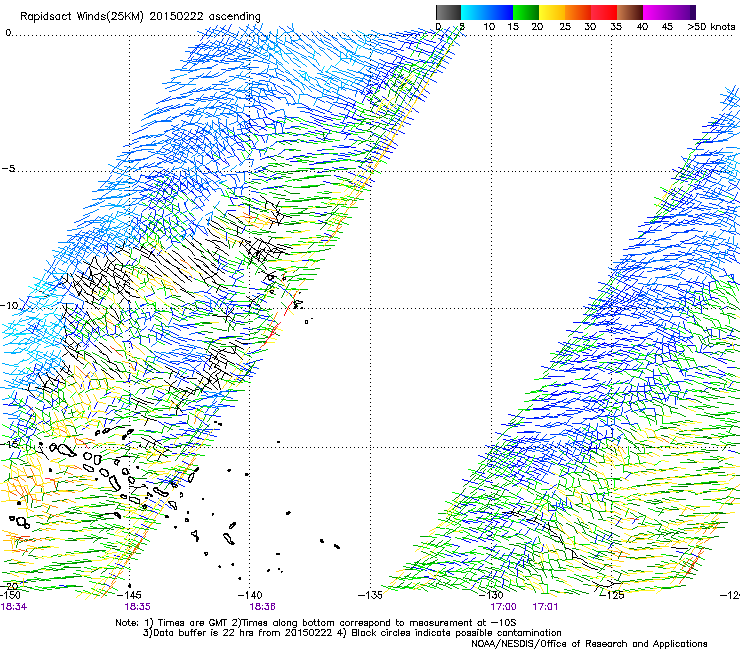Click the "Times are GMT" note line

point(316,623)
